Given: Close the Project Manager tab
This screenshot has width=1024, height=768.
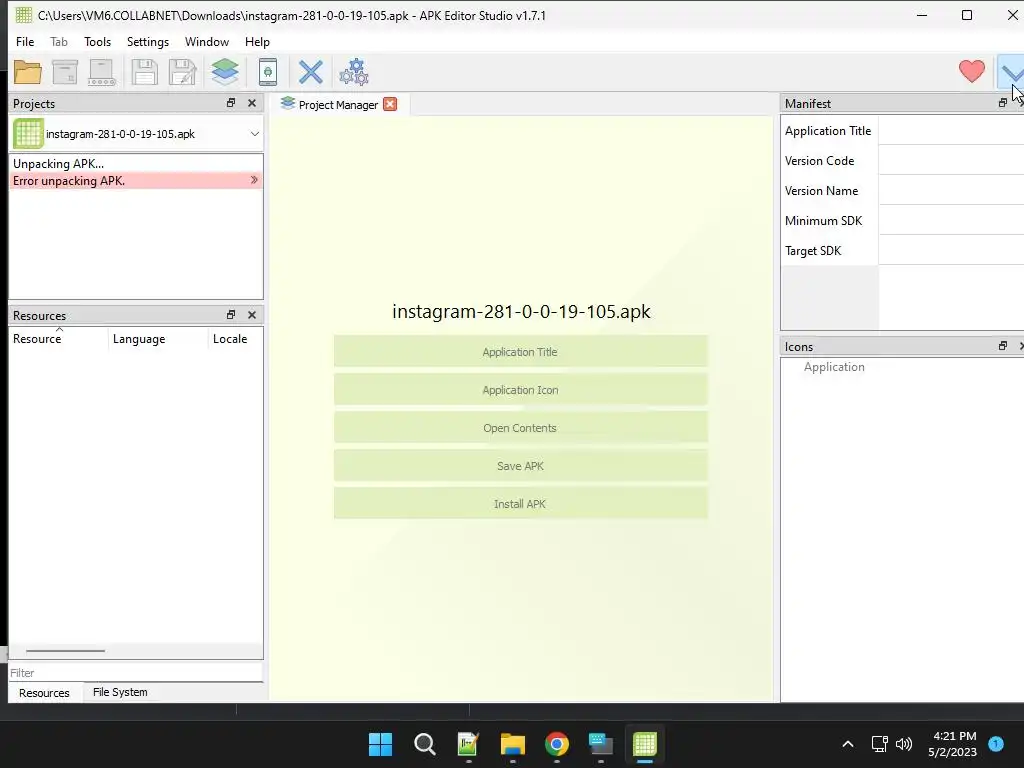Looking at the screenshot, I should [x=390, y=104].
